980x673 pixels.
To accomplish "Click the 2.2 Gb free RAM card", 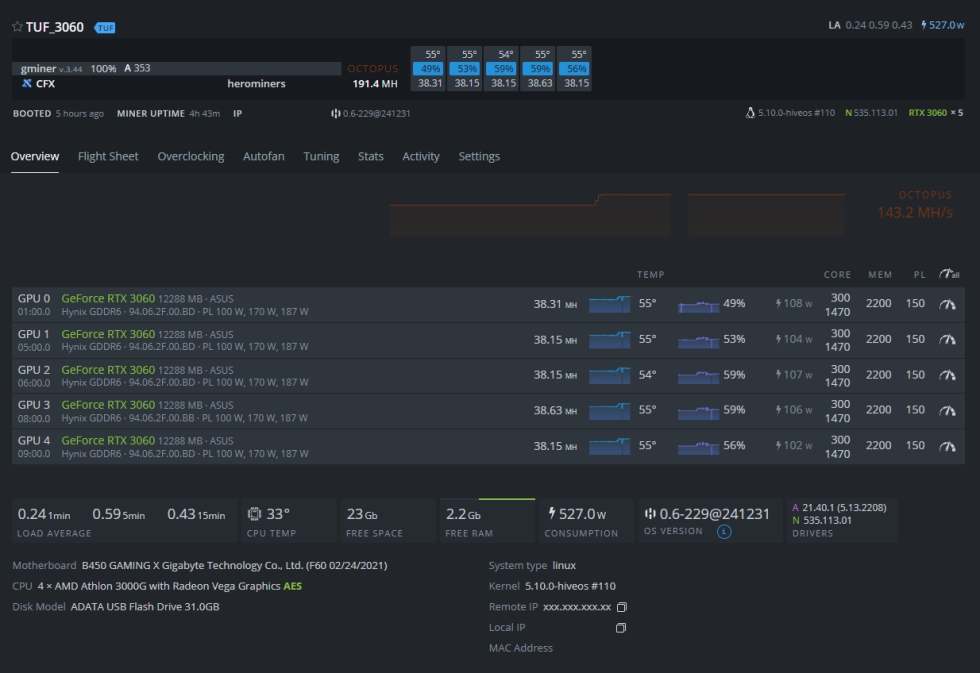I will pos(488,521).
